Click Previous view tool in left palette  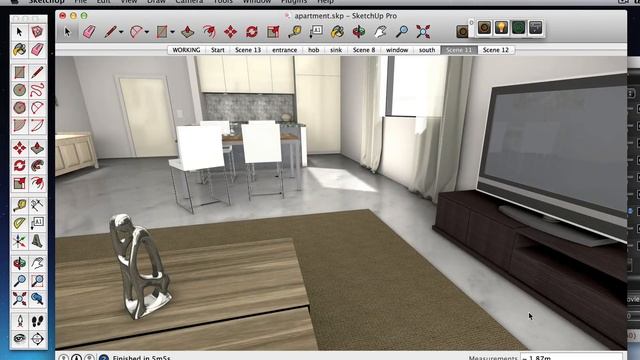(x=37, y=298)
